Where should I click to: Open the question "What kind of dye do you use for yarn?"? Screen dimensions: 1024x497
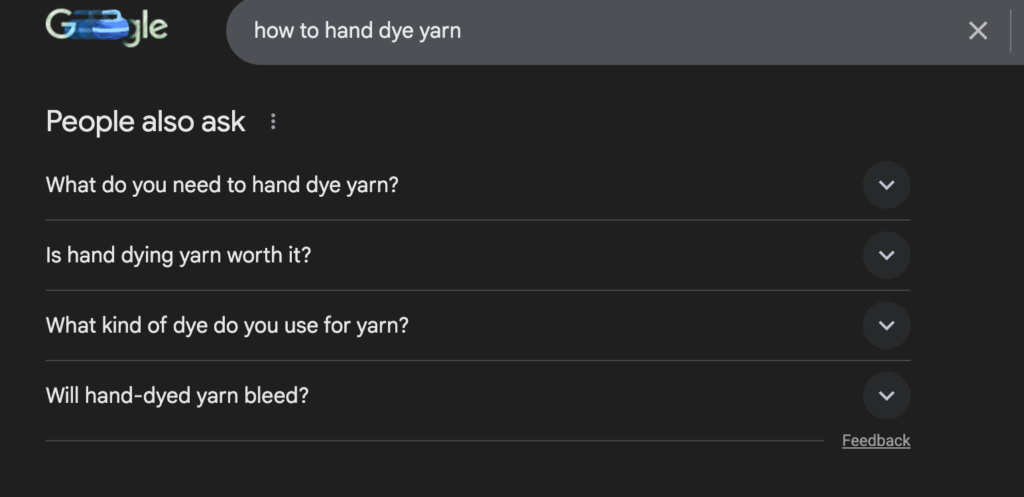tap(227, 325)
